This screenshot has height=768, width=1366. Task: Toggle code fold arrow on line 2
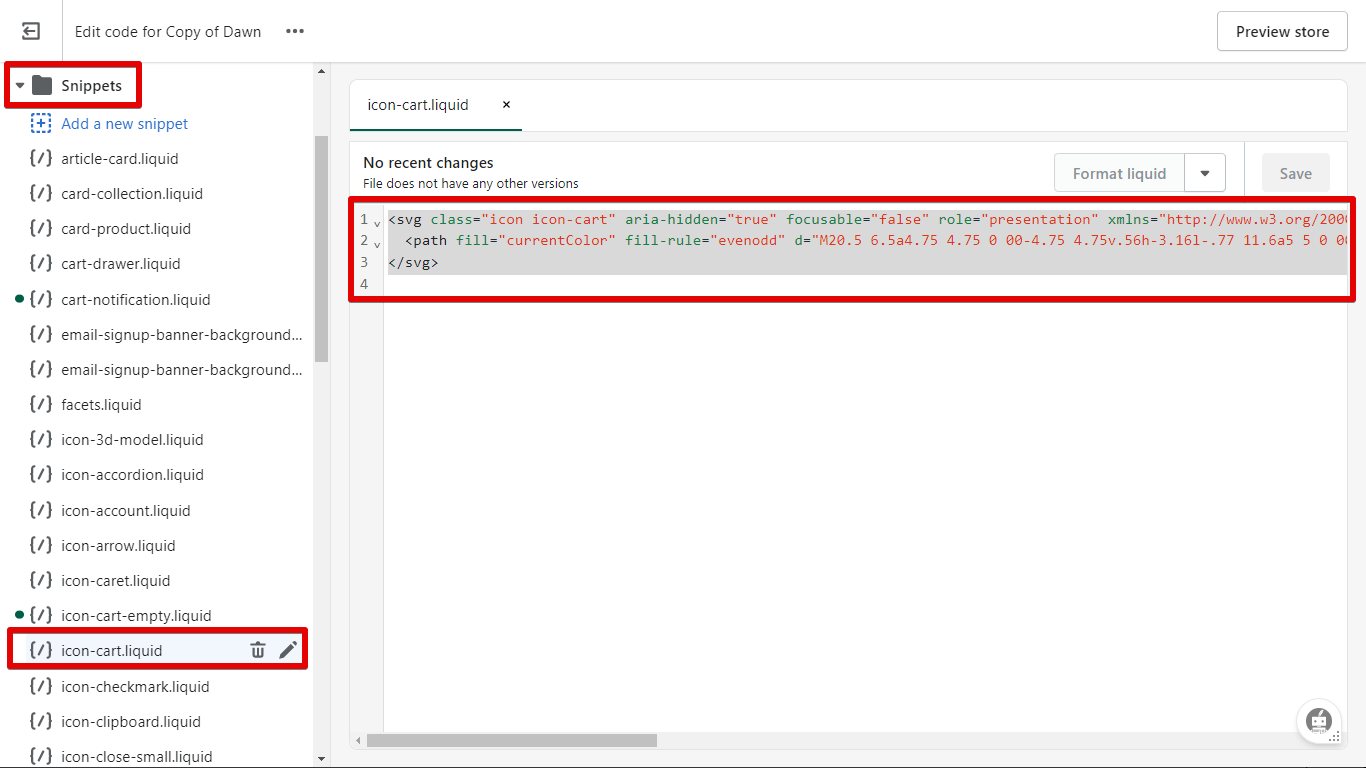377,244
